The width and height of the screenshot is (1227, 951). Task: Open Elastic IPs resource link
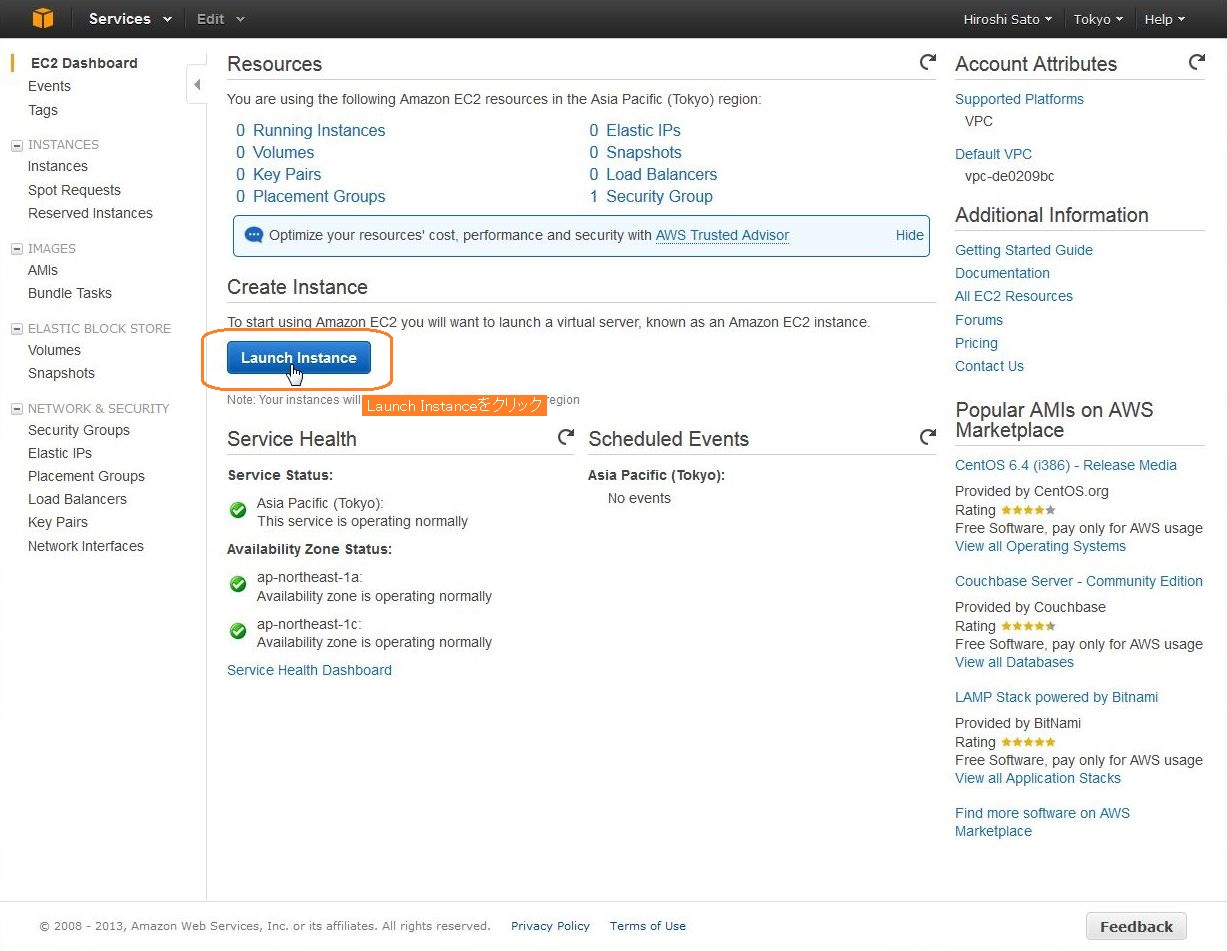pyautogui.click(x=643, y=130)
